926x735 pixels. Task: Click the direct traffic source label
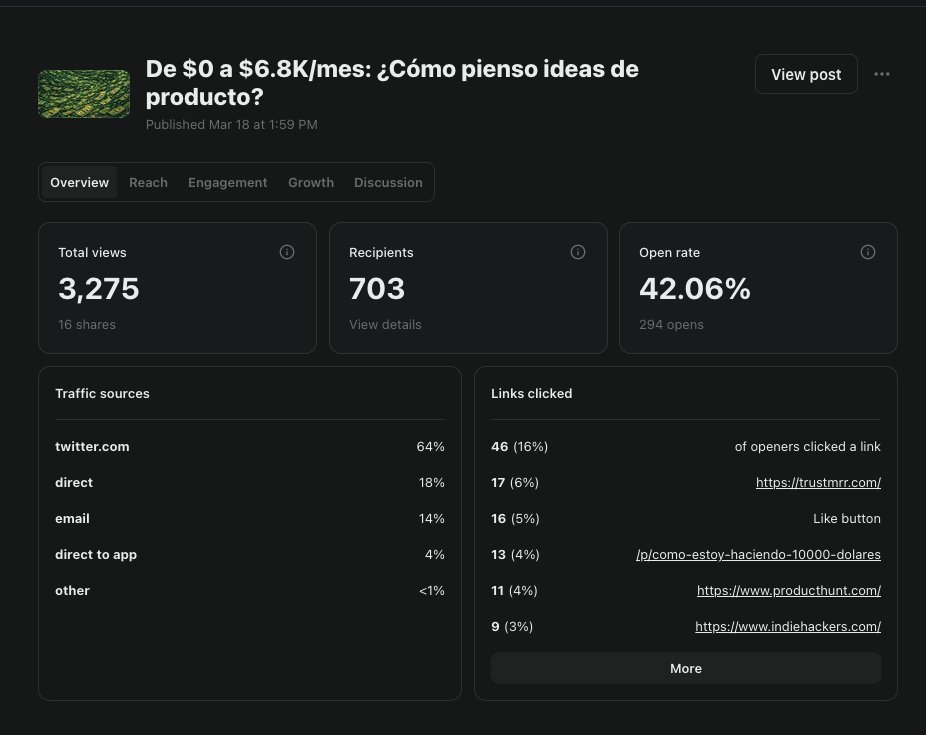pos(74,482)
